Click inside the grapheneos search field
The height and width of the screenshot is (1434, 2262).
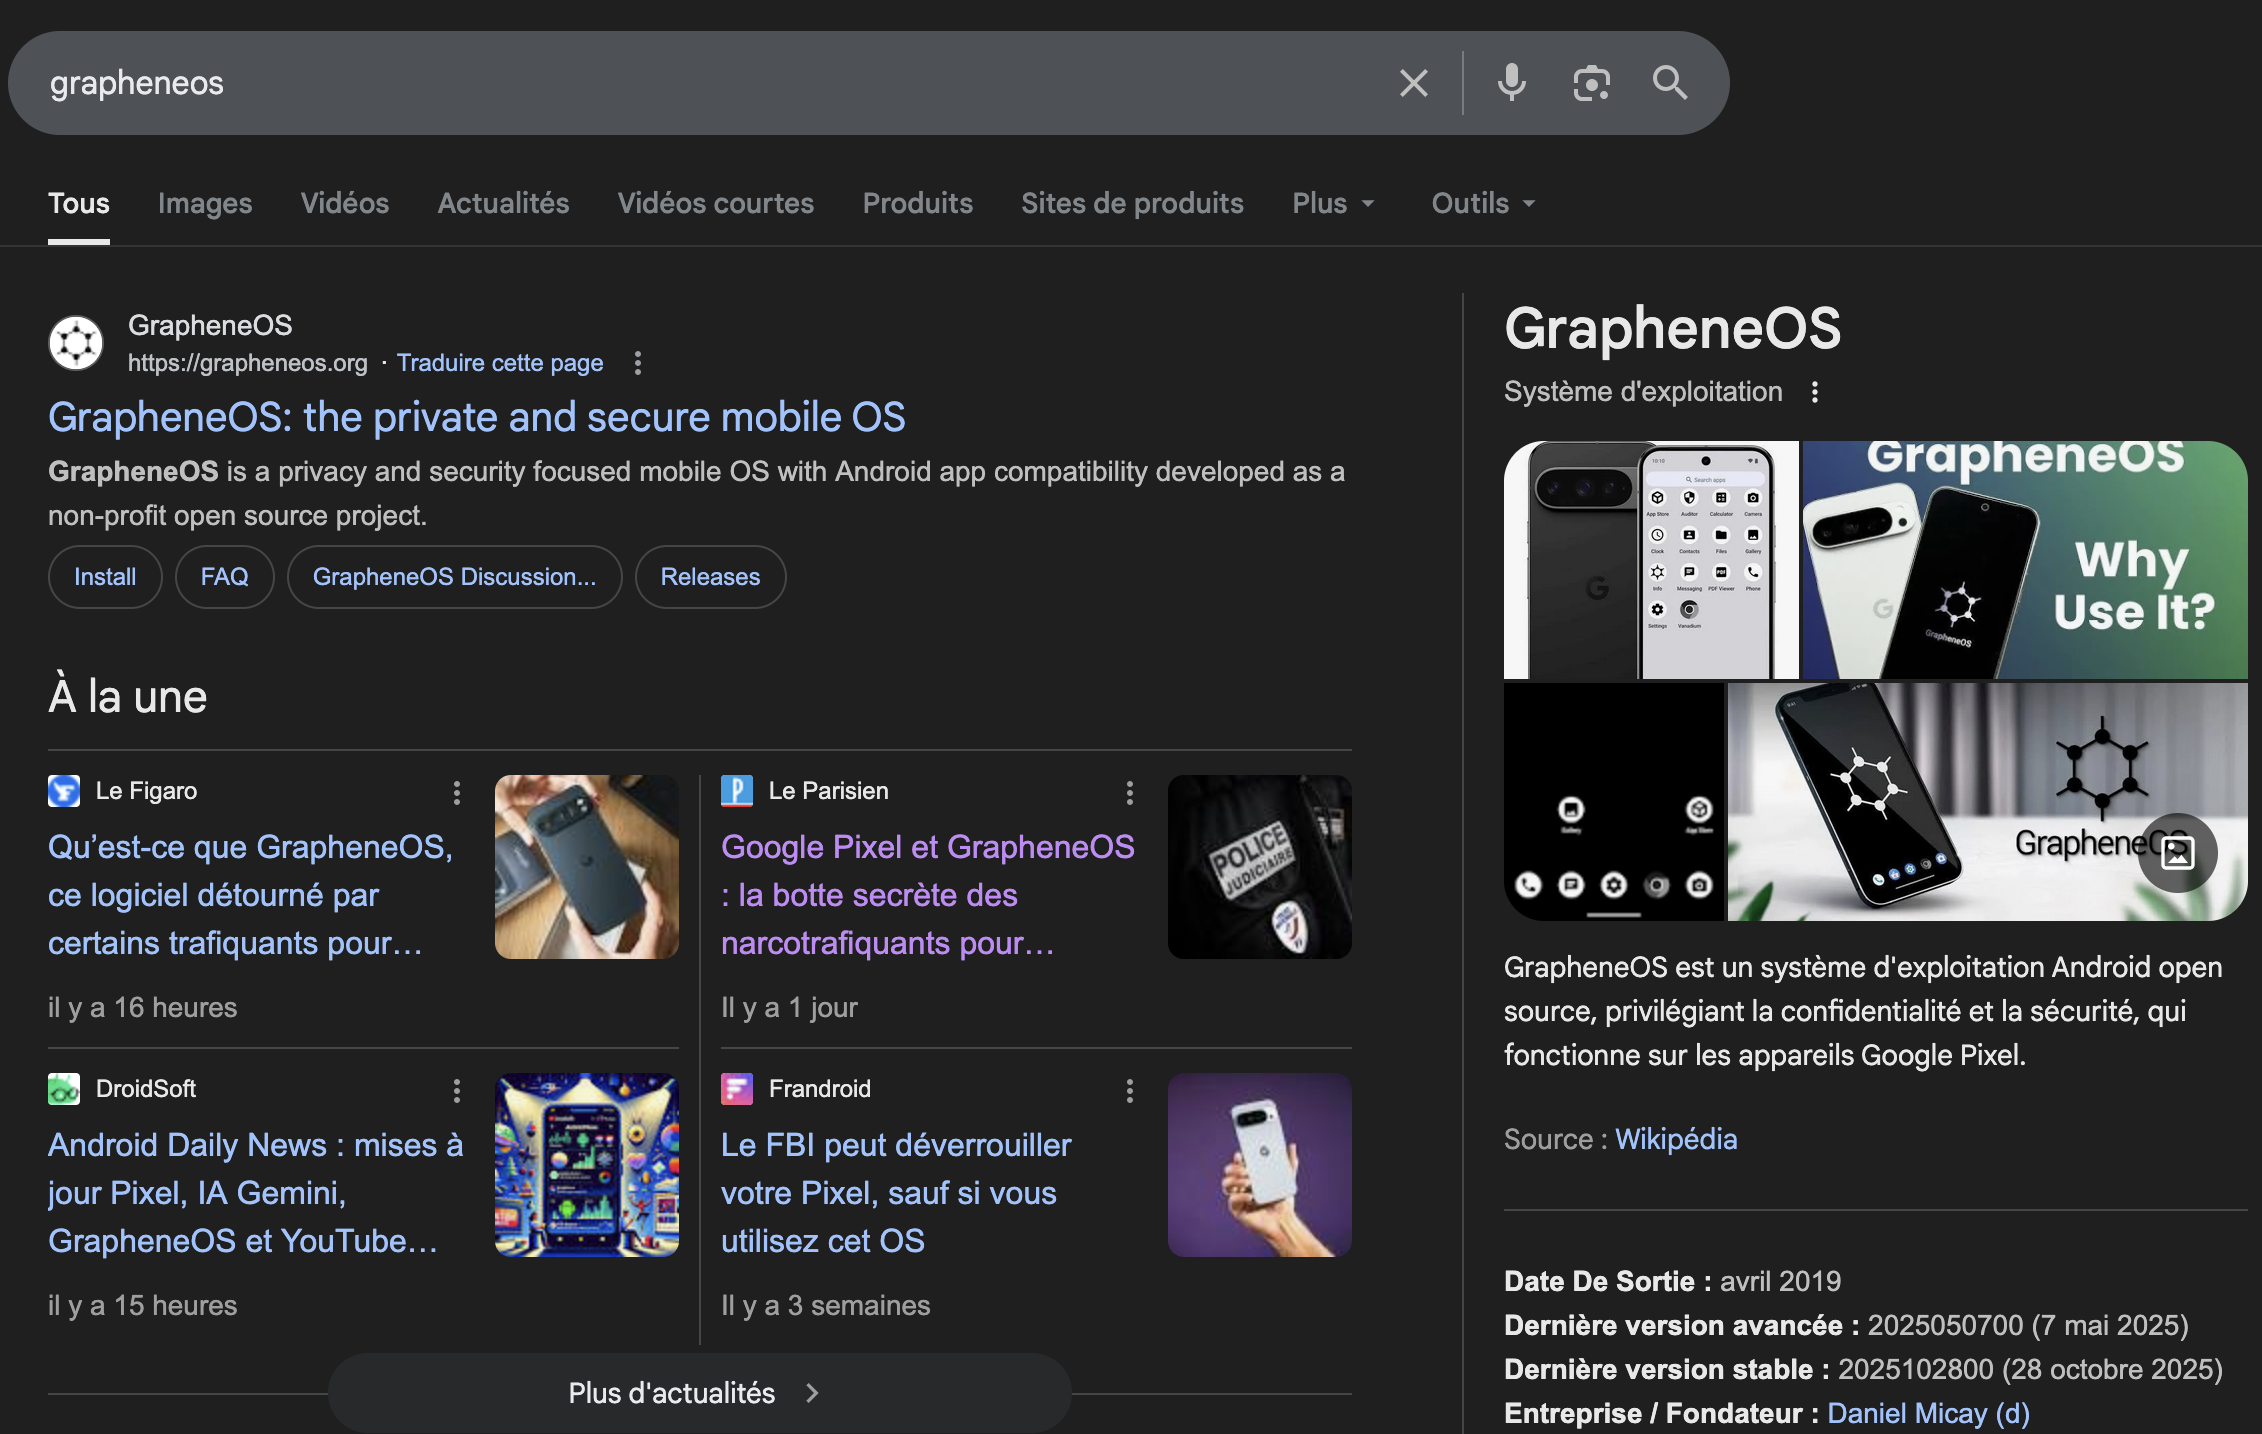pyautogui.click(x=700, y=83)
